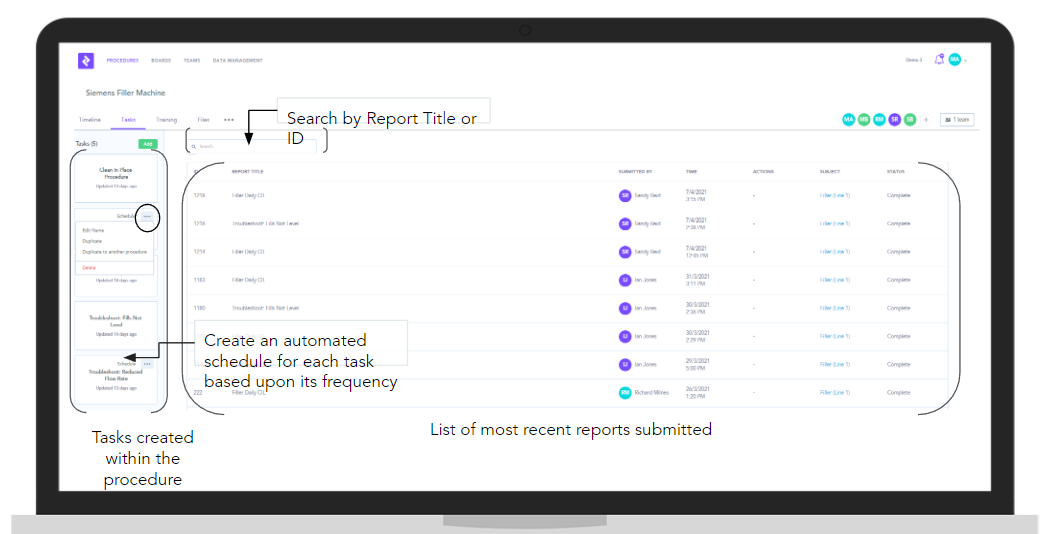This screenshot has width=1045, height=534.
Task: Click the RM avatar in member row
Action: (x=879, y=120)
